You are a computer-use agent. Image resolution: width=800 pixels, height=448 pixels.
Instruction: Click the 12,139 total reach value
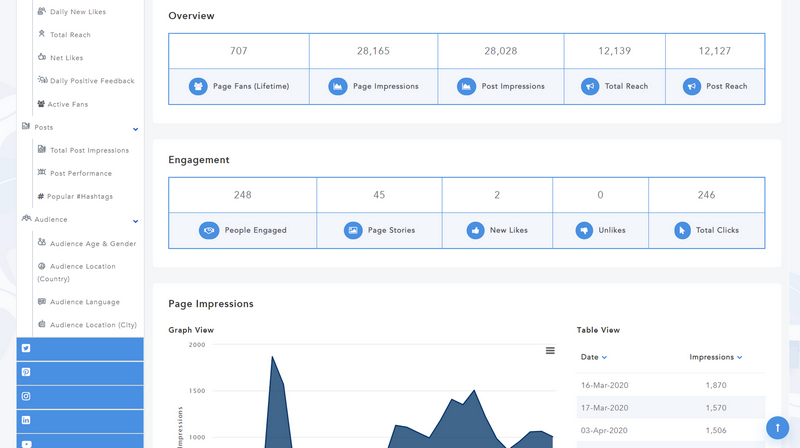[615, 51]
